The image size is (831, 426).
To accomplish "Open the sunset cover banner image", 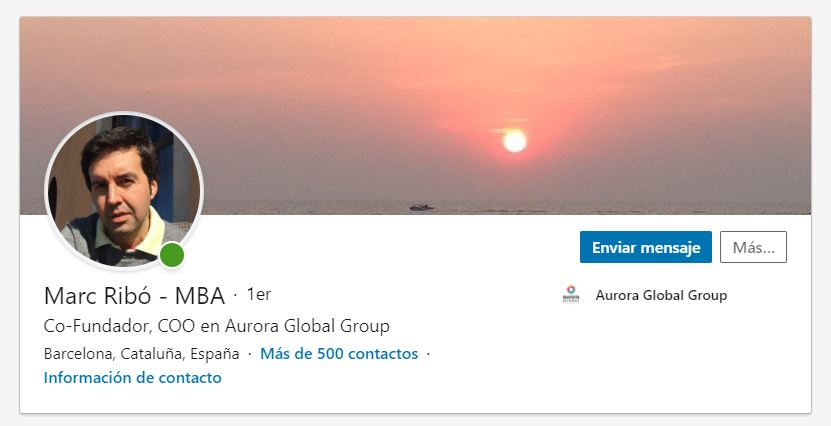I will click(416, 116).
